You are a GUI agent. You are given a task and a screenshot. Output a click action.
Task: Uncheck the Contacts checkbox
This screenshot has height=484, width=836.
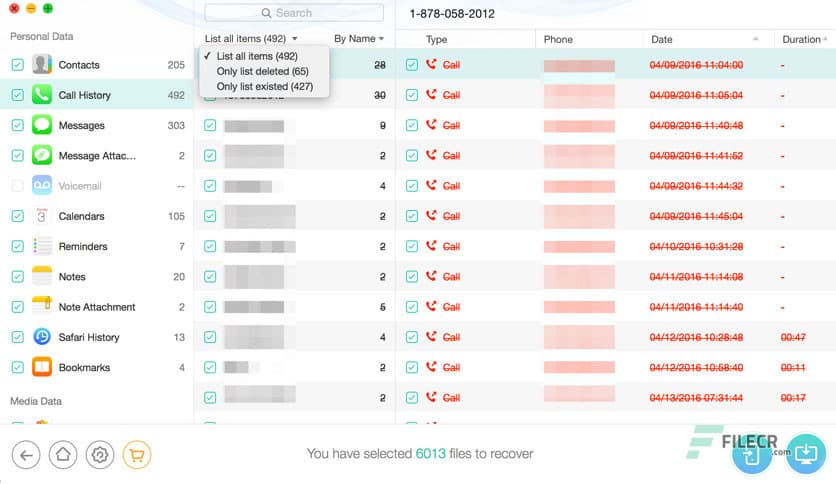pyautogui.click(x=17, y=65)
